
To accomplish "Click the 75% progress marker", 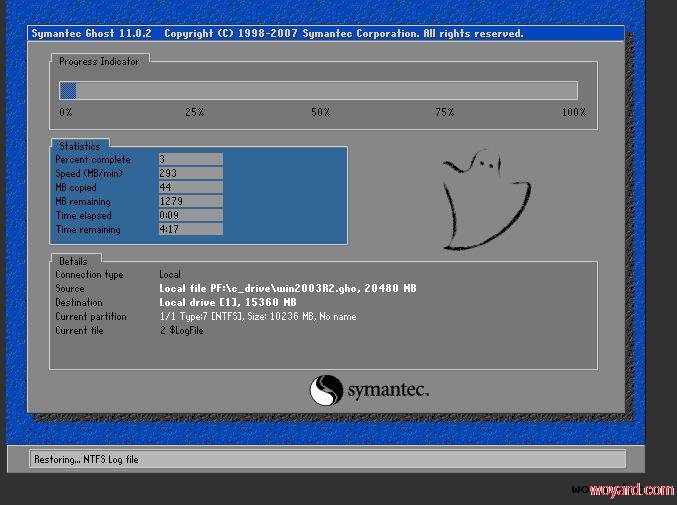I will coord(444,112).
